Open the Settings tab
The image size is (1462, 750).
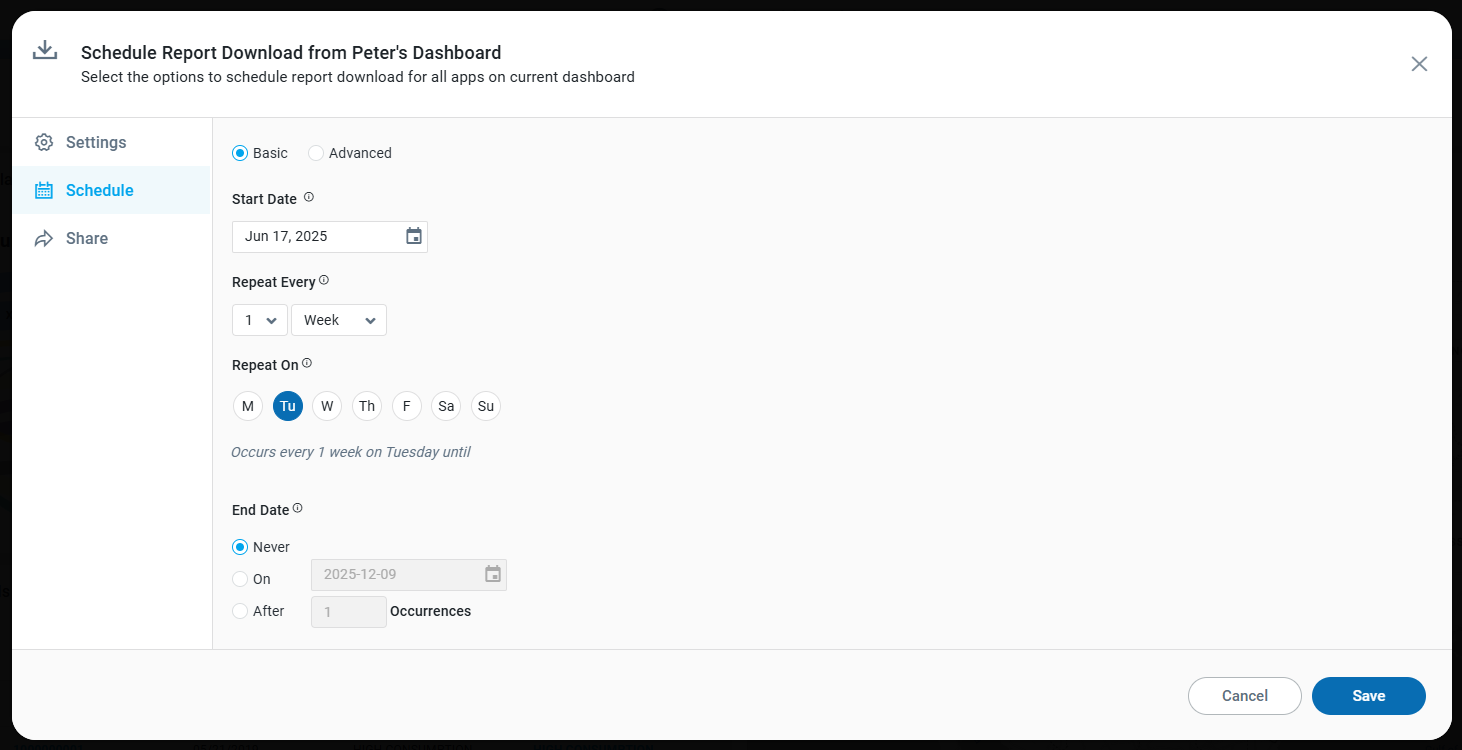tap(96, 142)
